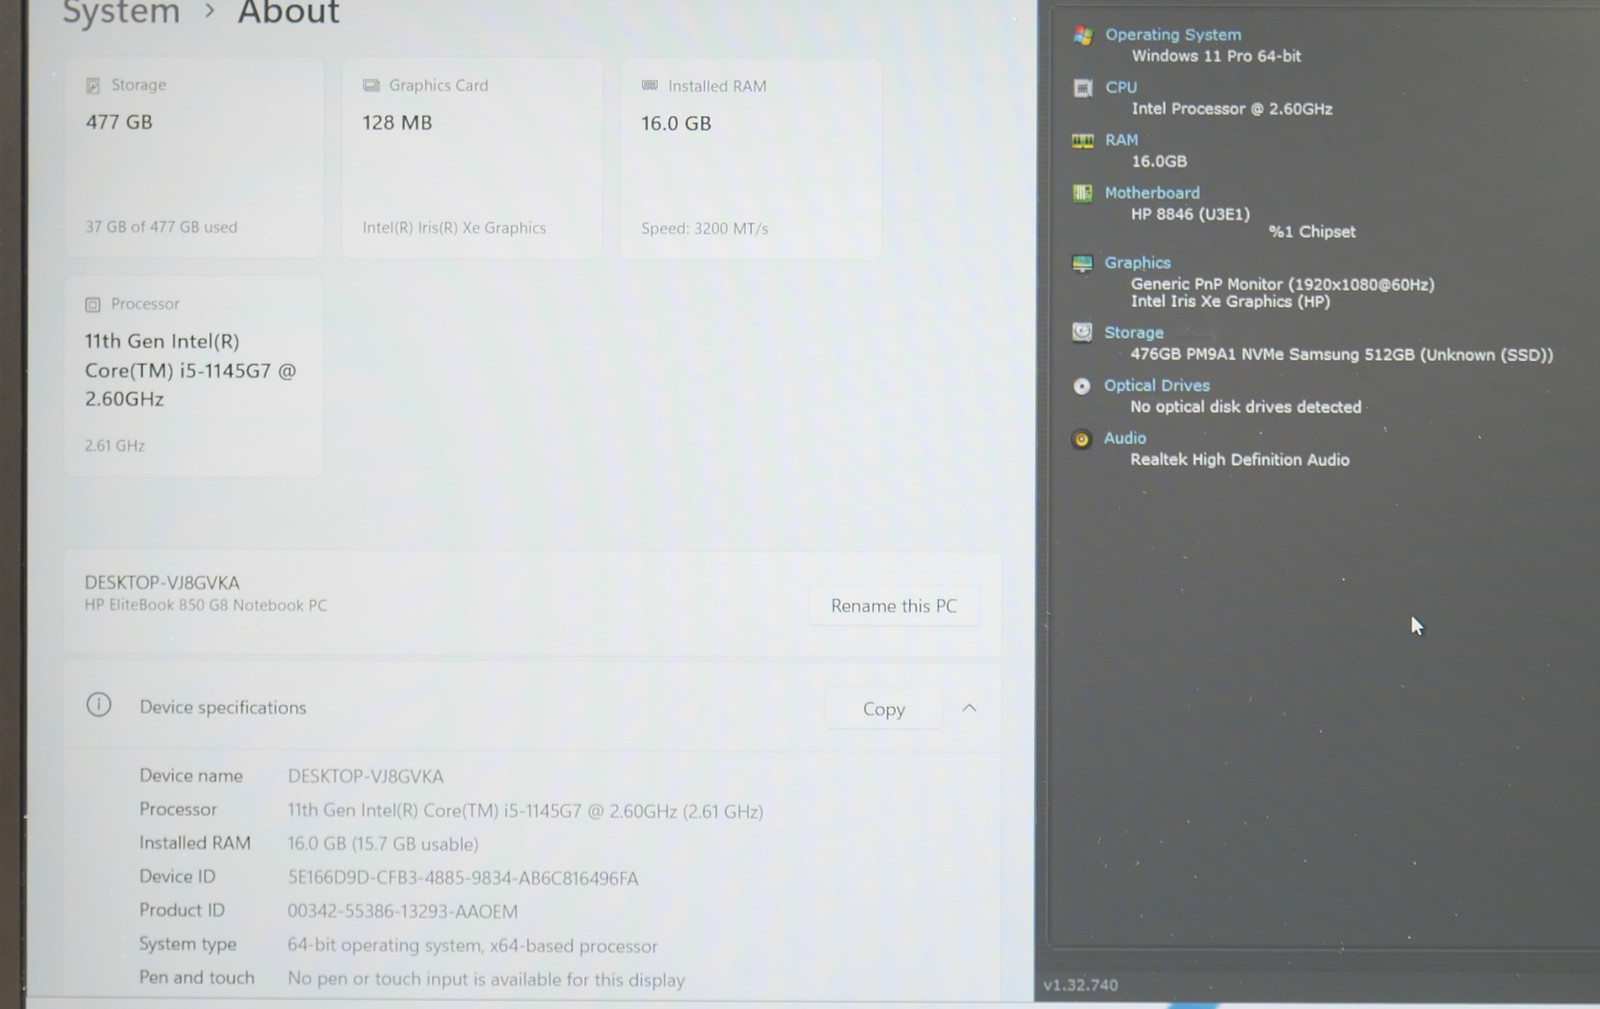This screenshot has width=1600, height=1009.
Task: Click the CPU chip icon in Speccy
Action: 1082,88
